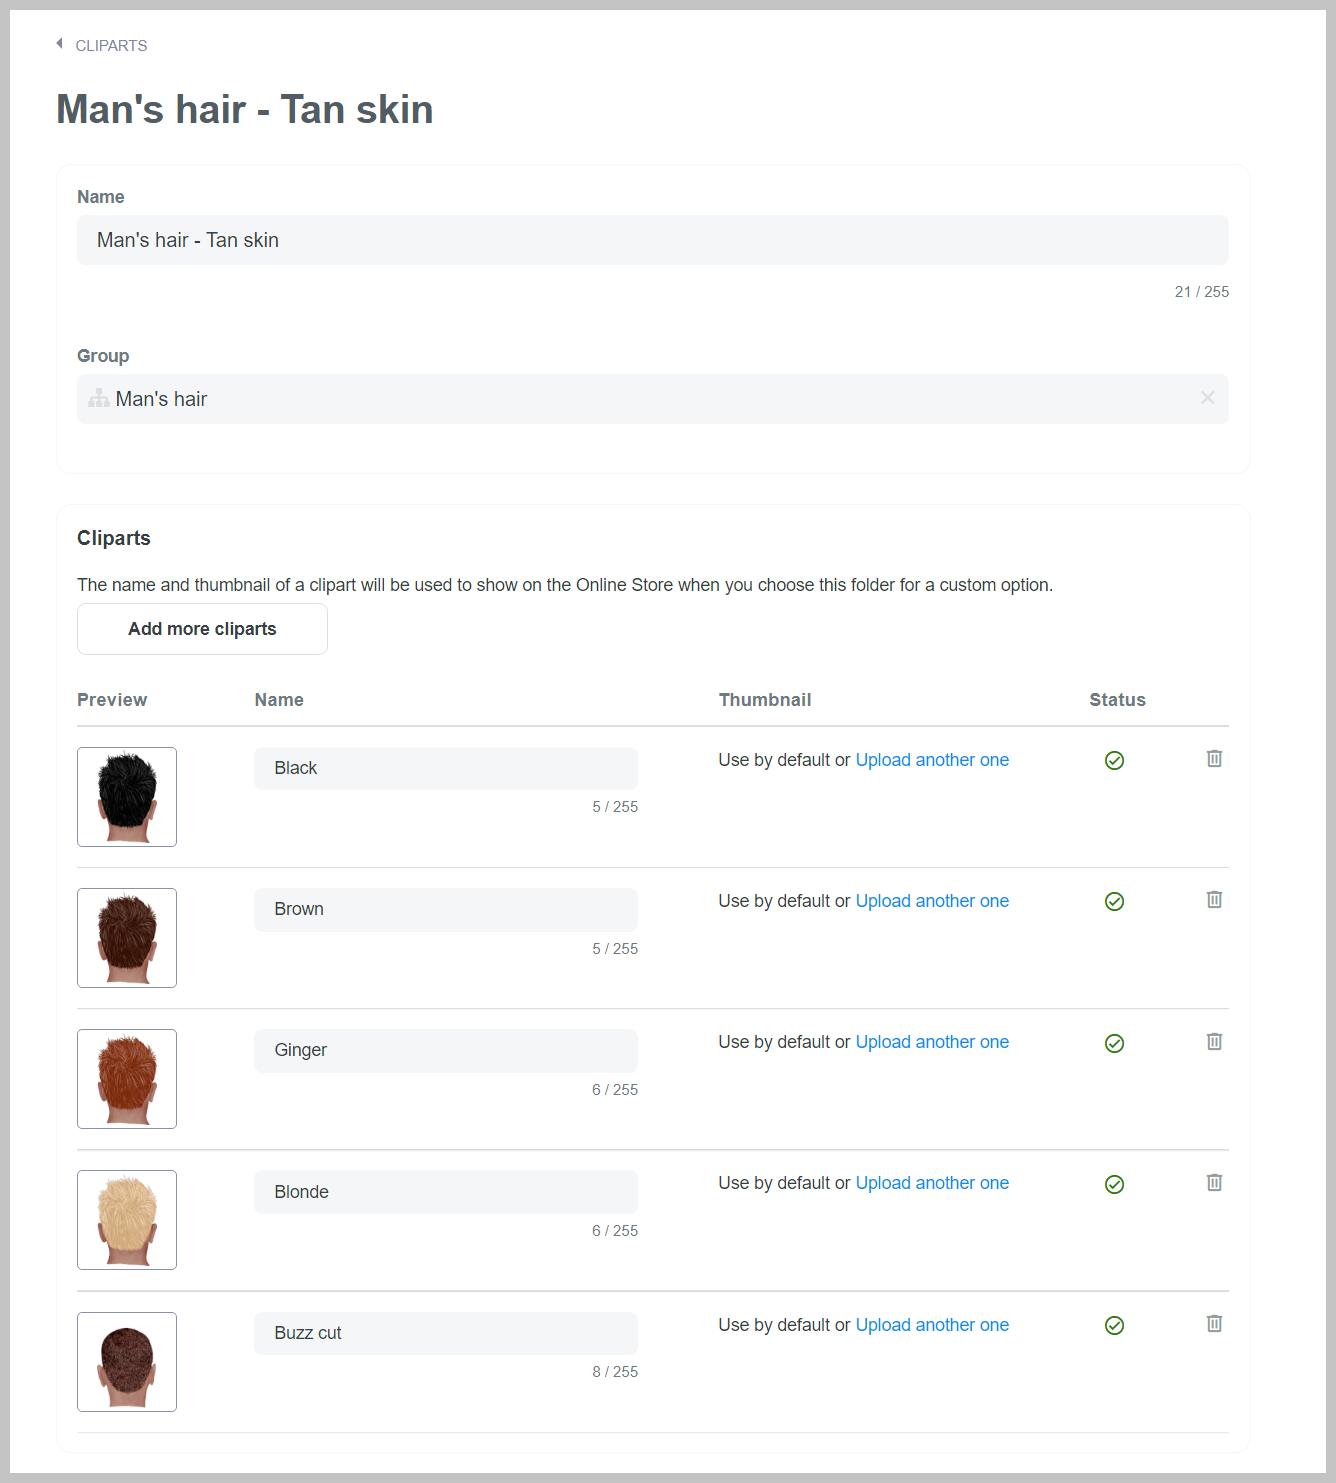Delete the Brown clipart row

[x=1214, y=900]
